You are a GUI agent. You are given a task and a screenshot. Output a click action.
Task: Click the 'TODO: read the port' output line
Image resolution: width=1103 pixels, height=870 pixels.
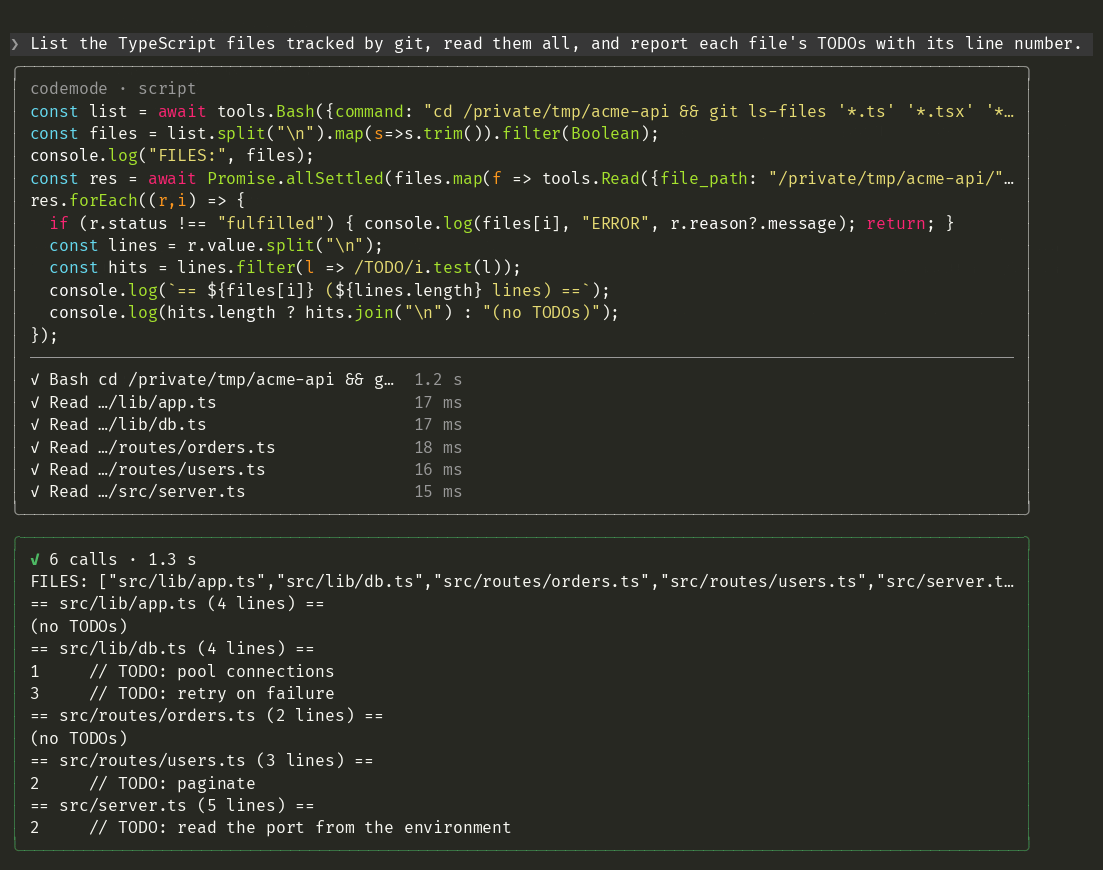[x=271, y=828]
